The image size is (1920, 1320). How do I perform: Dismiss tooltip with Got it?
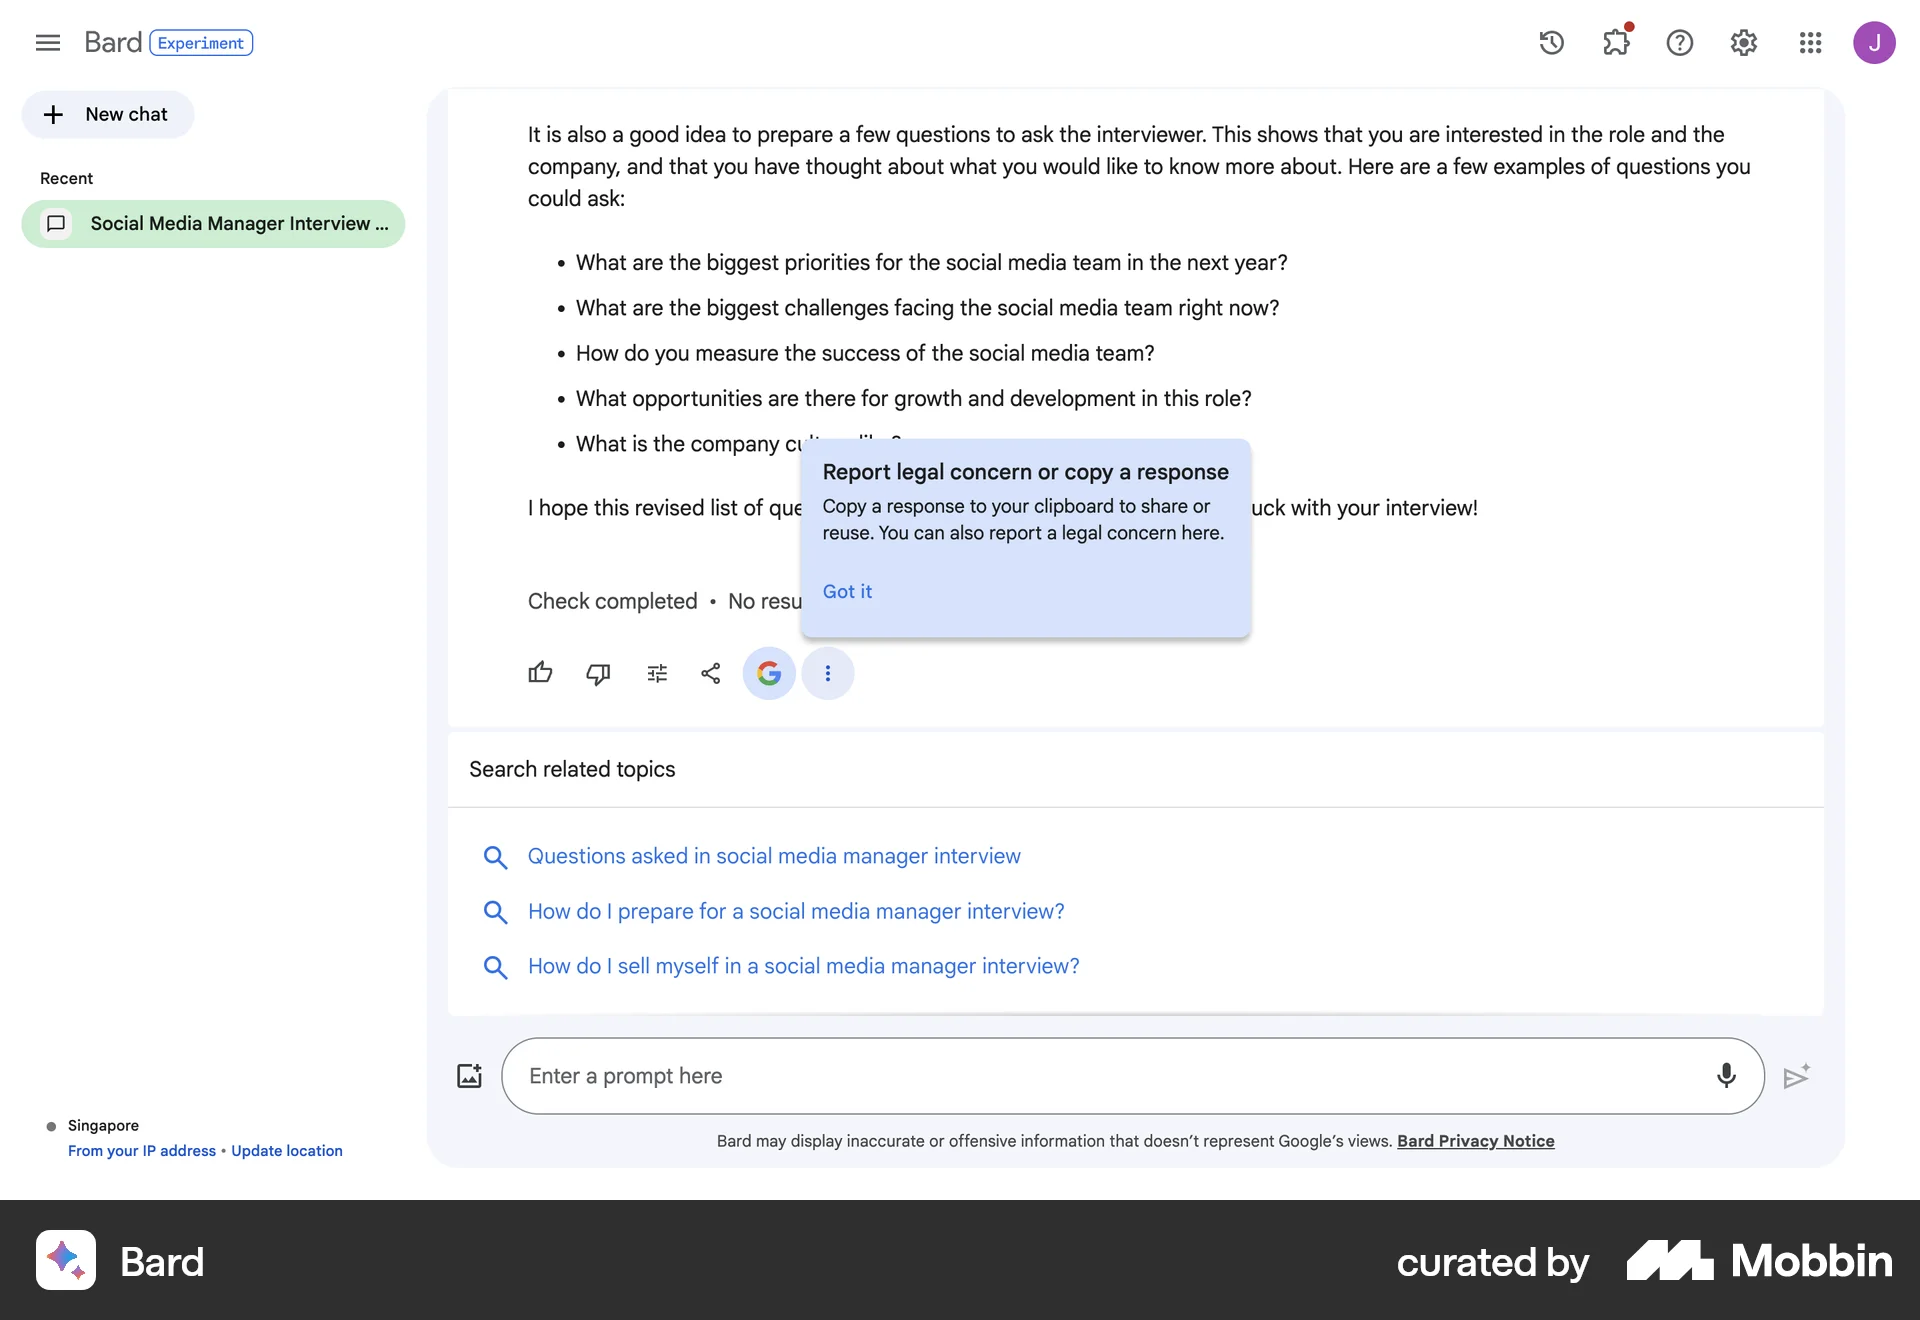pos(847,591)
